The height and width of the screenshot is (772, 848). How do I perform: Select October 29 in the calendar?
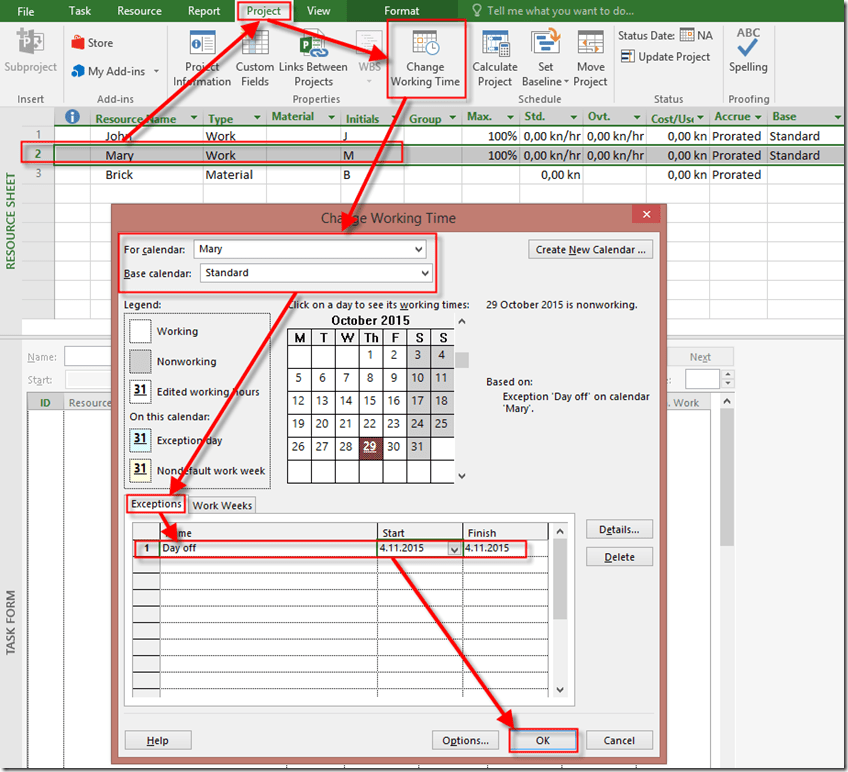(x=371, y=448)
